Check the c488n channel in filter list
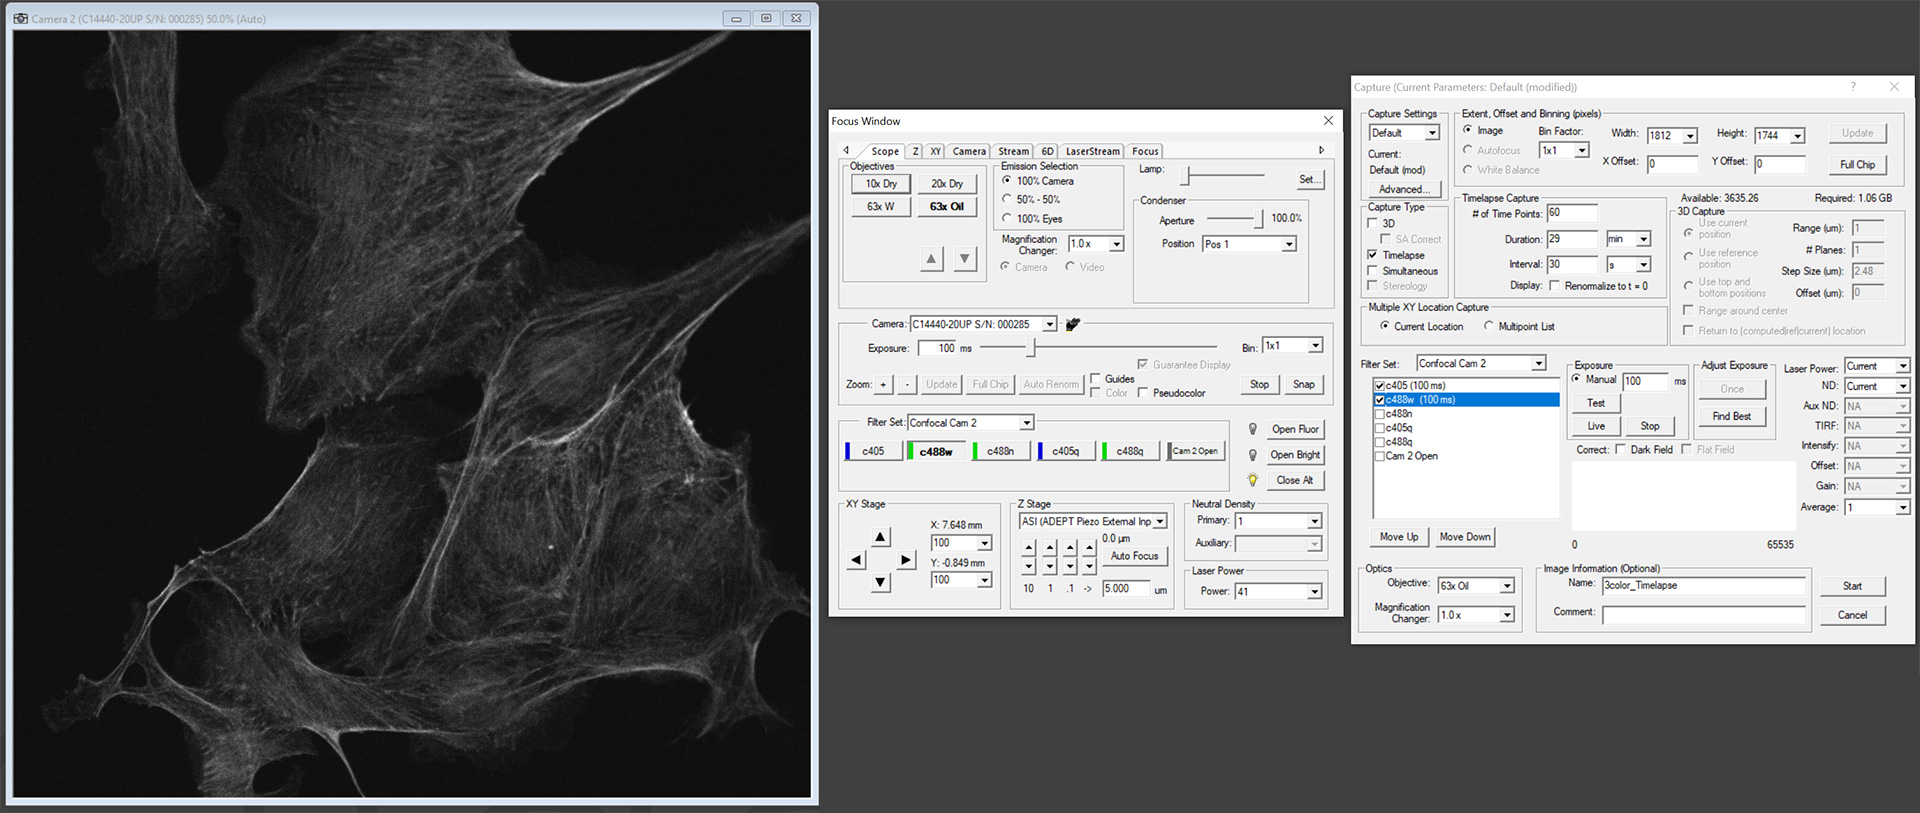 pyautogui.click(x=1380, y=414)
